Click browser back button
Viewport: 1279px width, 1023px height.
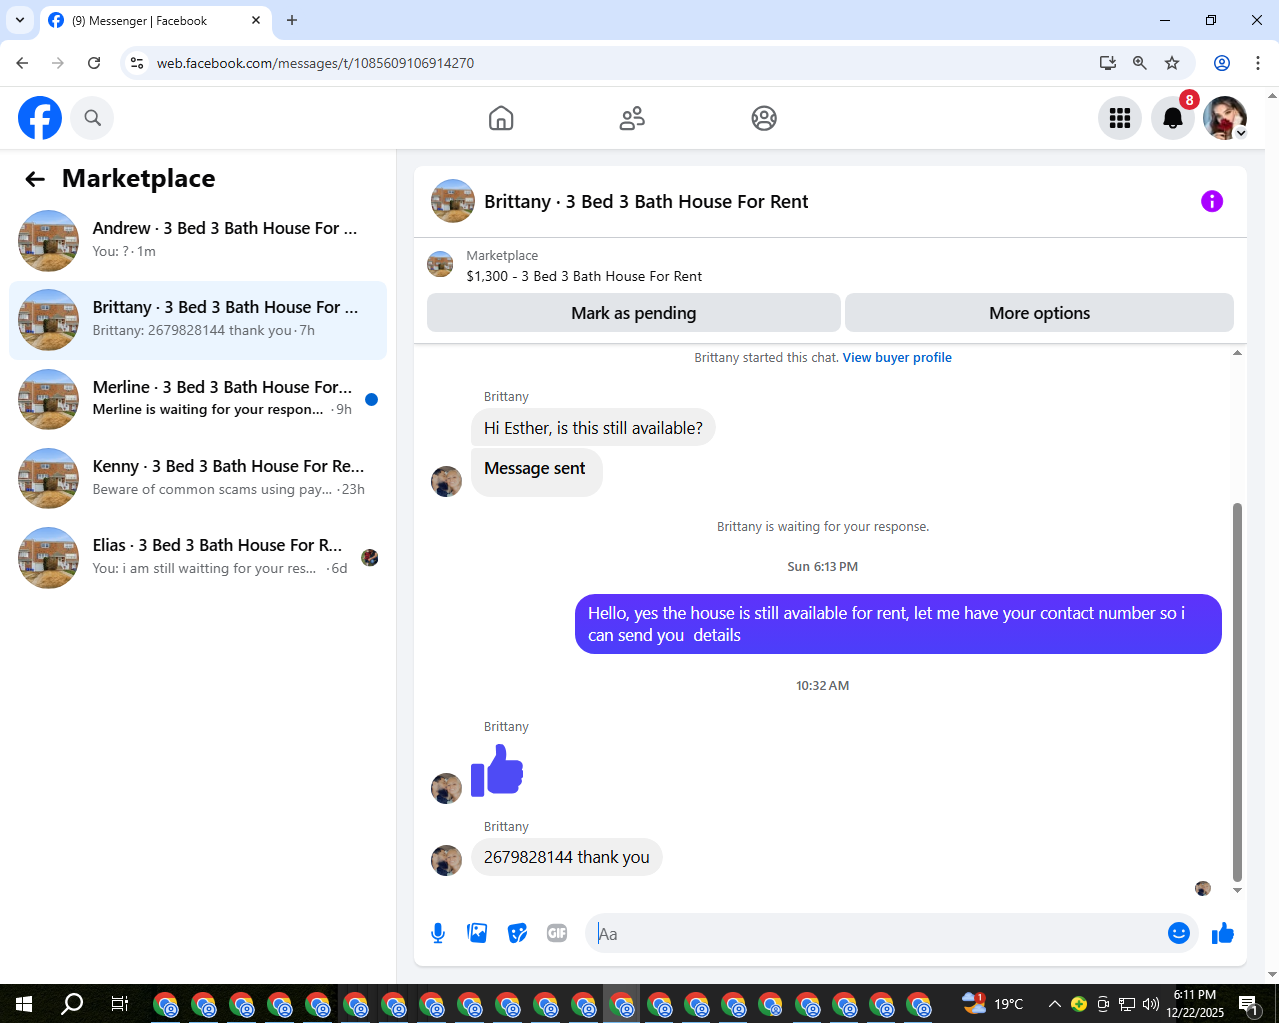coord(22,63)
